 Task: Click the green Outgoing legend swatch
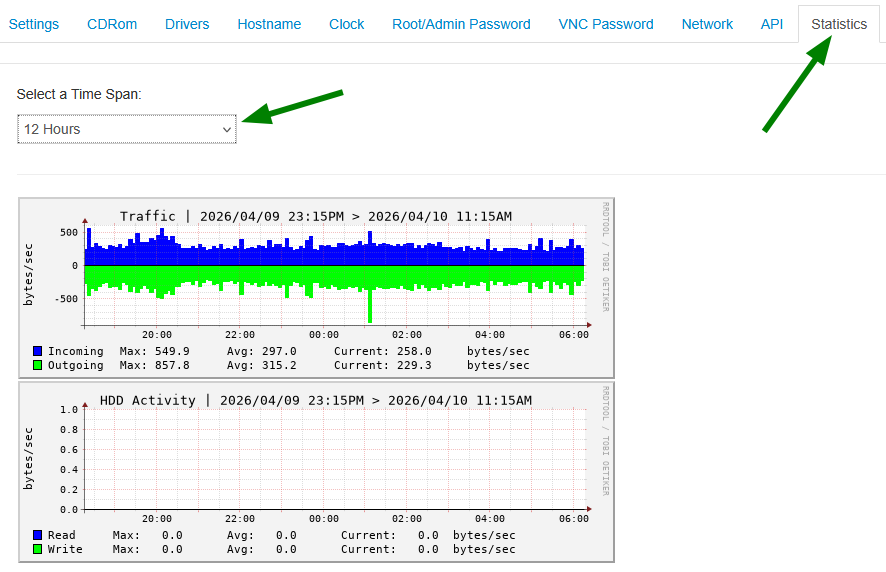[x=37, y=365]
